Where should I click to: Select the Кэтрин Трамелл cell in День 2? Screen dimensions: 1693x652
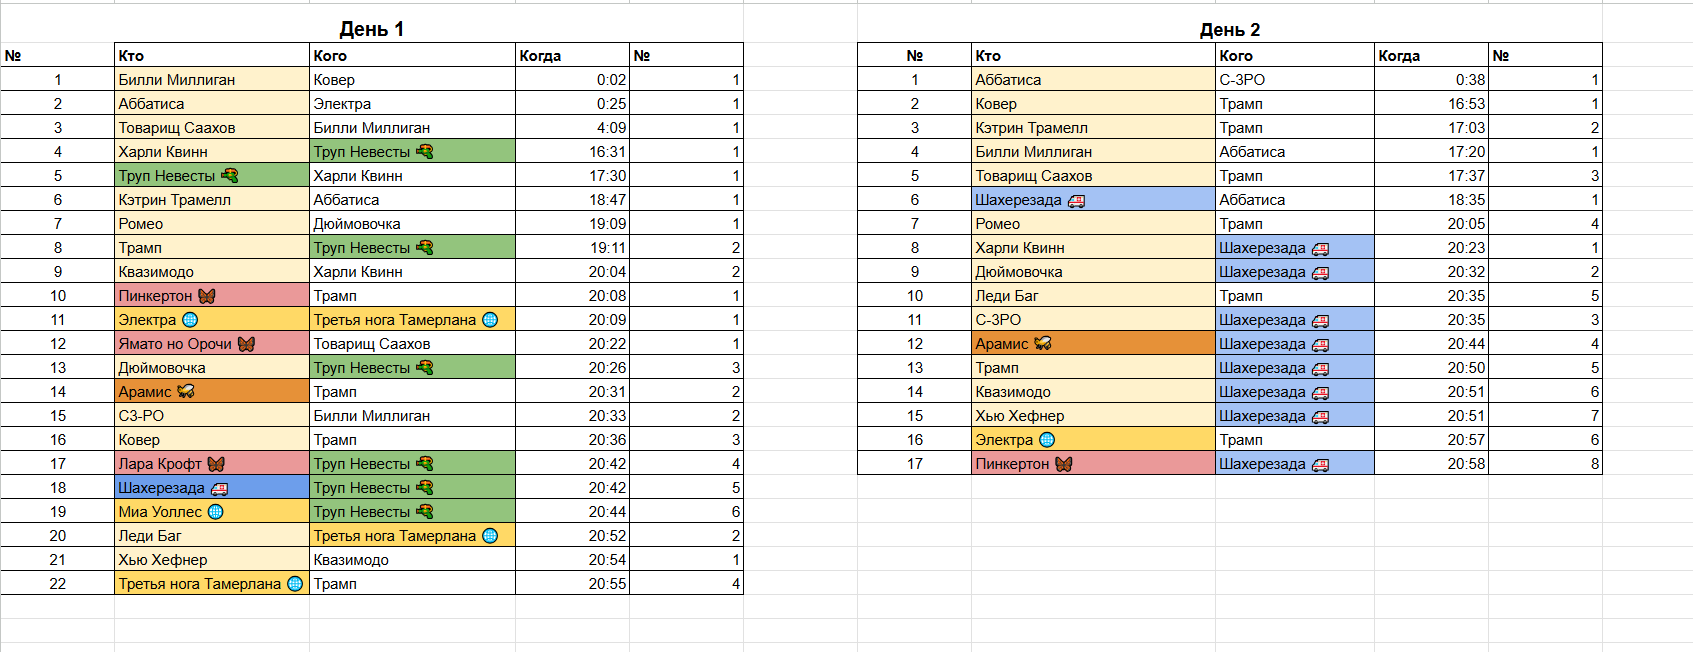pyautogui.click(x=1092, y=128)
